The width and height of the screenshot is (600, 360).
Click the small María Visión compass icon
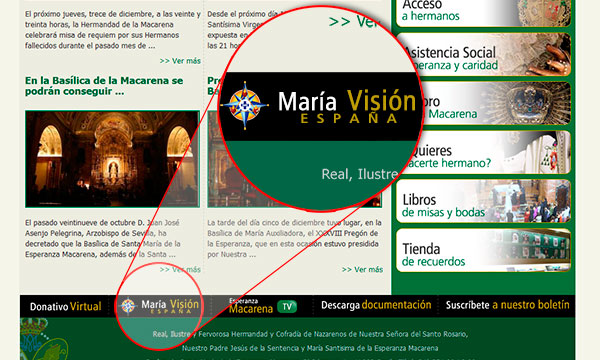[x=128, y=306]
